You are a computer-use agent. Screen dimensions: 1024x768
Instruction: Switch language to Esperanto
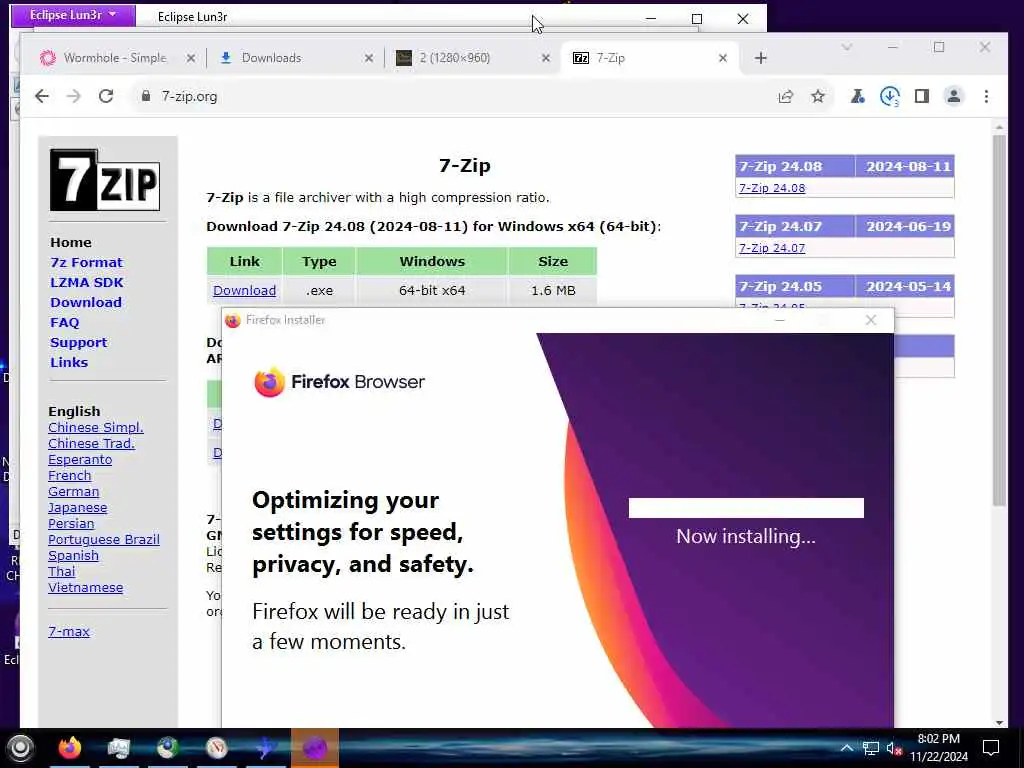coord(80,460)
